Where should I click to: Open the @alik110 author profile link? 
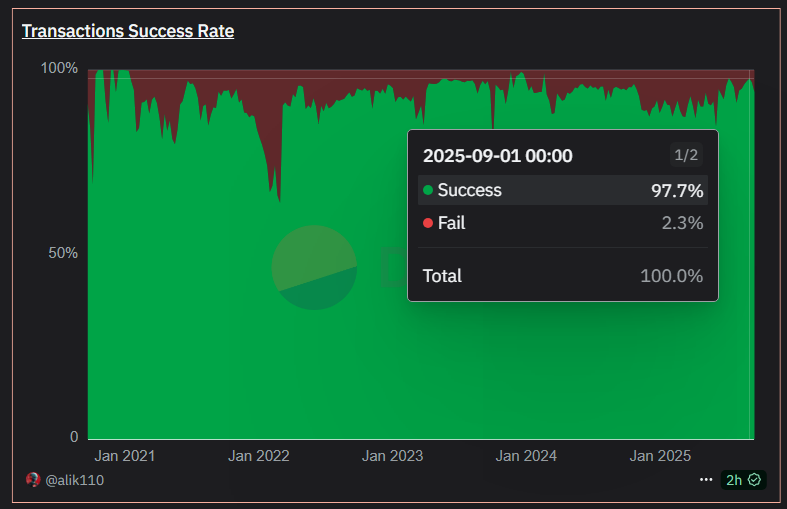pos(74,480)
